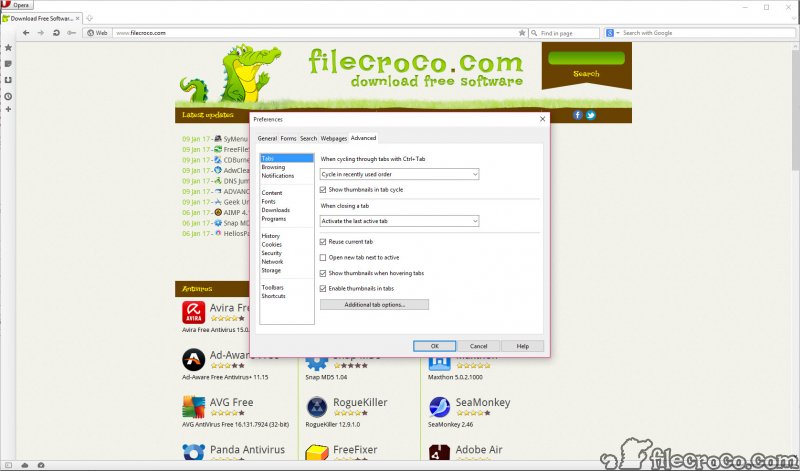The height and width of the screenshot is (471, 800).
Task: Select Programs in advanced list
Action: [x=273, y=219]
